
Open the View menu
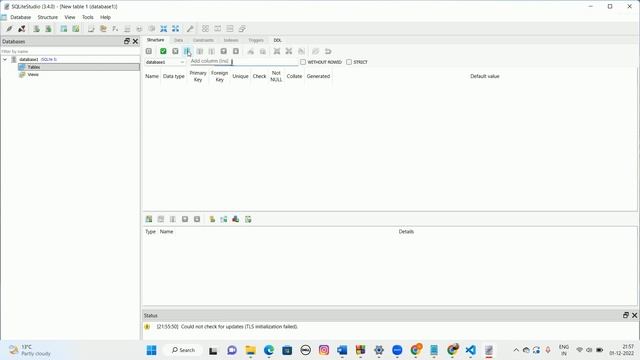coord(70,17)
